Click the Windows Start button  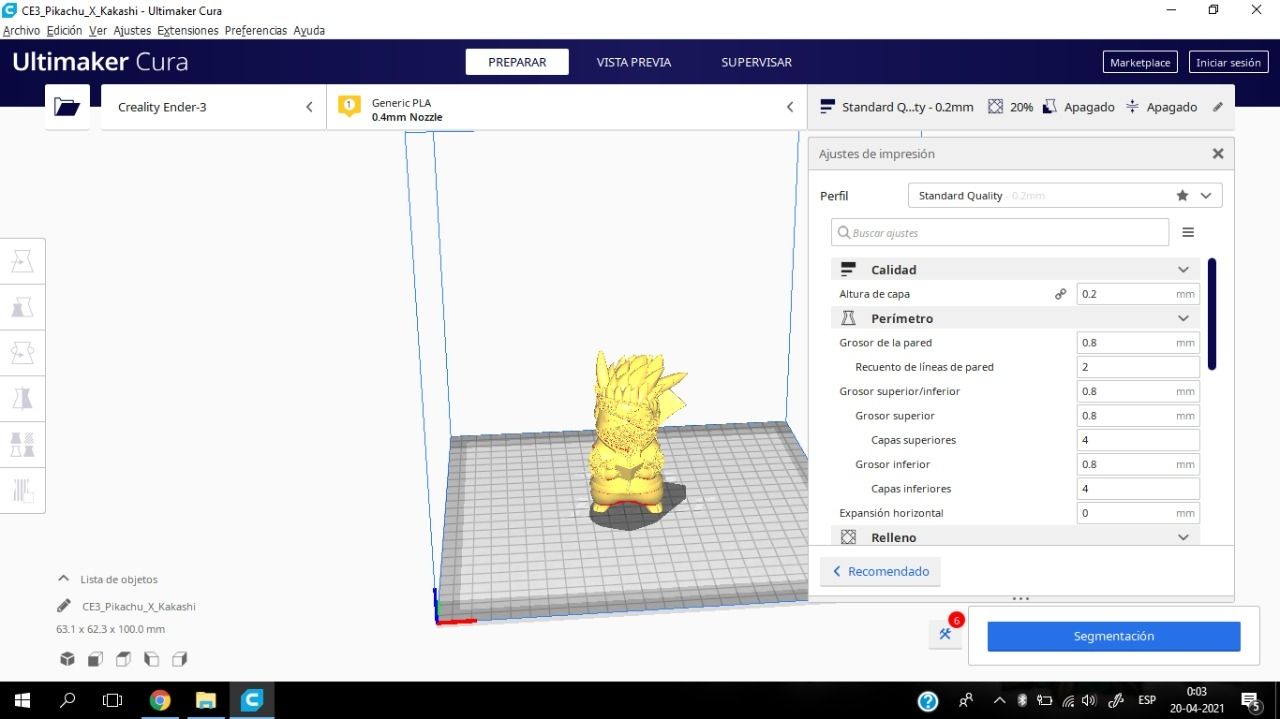click(x=22, y=700)
